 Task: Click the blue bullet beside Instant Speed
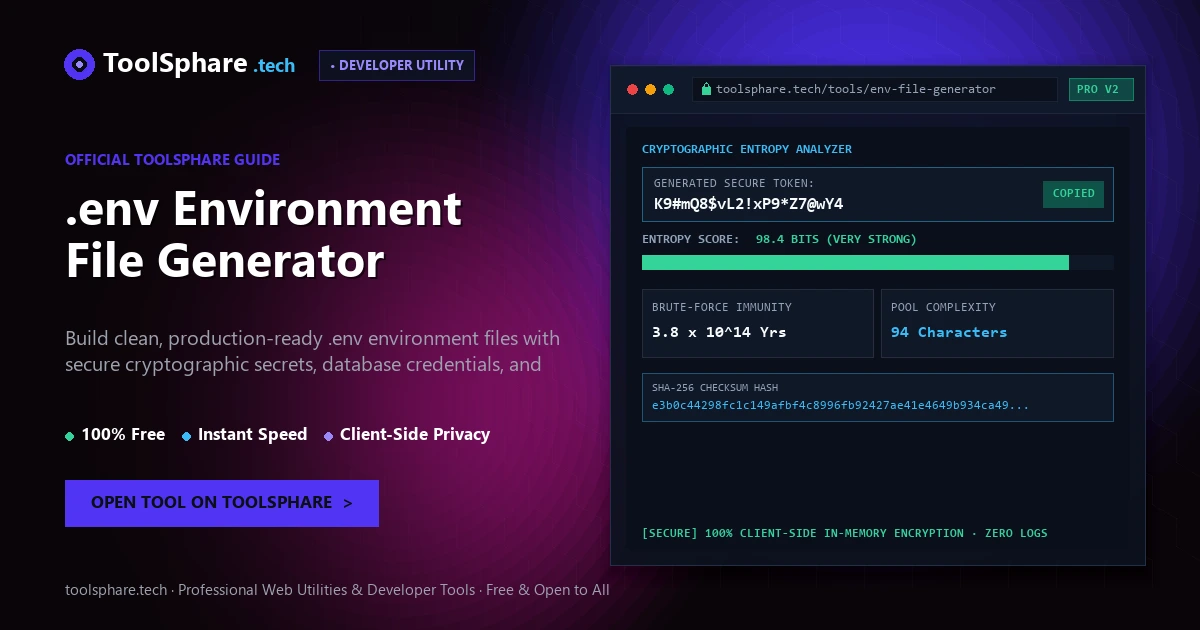tap(187, 436)
